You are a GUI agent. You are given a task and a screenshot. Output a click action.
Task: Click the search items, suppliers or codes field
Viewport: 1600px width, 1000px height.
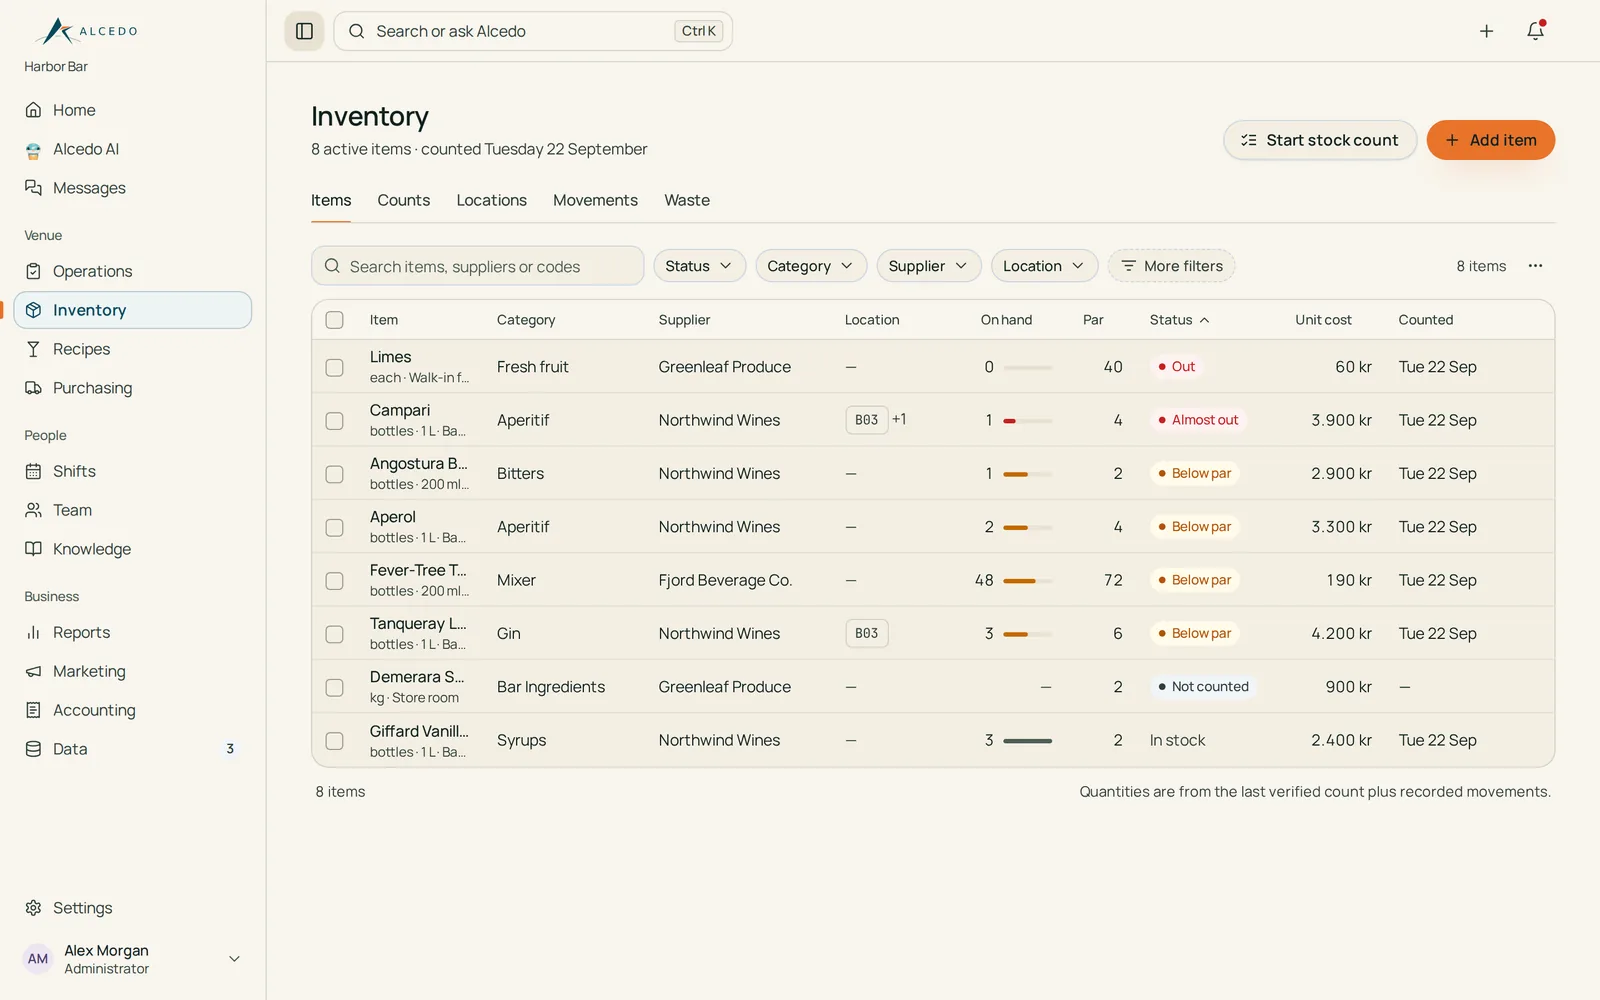[477, 266]
